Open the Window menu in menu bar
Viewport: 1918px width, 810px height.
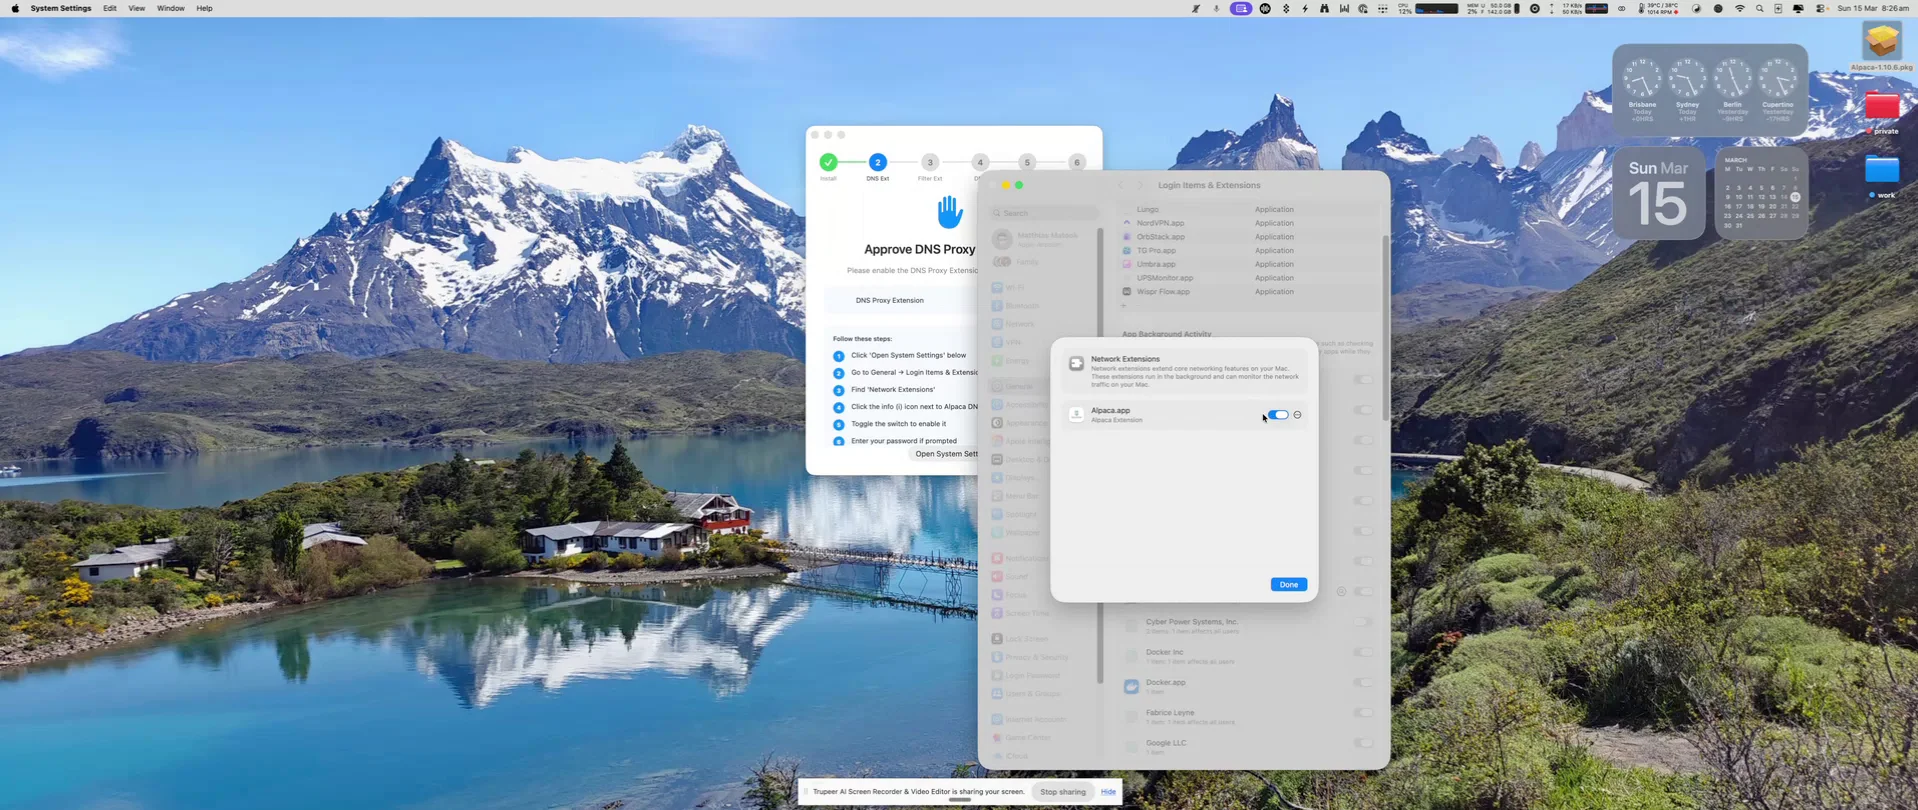(x=170, y=8)
